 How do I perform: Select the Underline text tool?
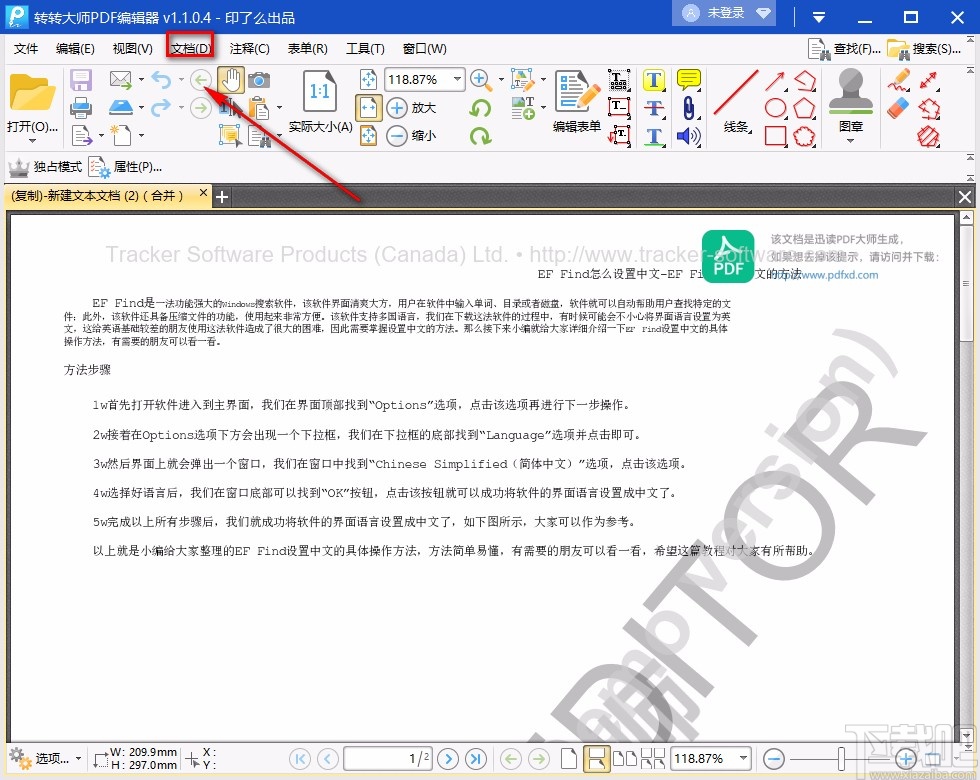654,136
